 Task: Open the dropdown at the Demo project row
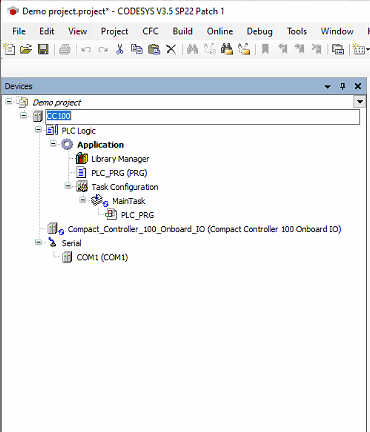(360, 102)
